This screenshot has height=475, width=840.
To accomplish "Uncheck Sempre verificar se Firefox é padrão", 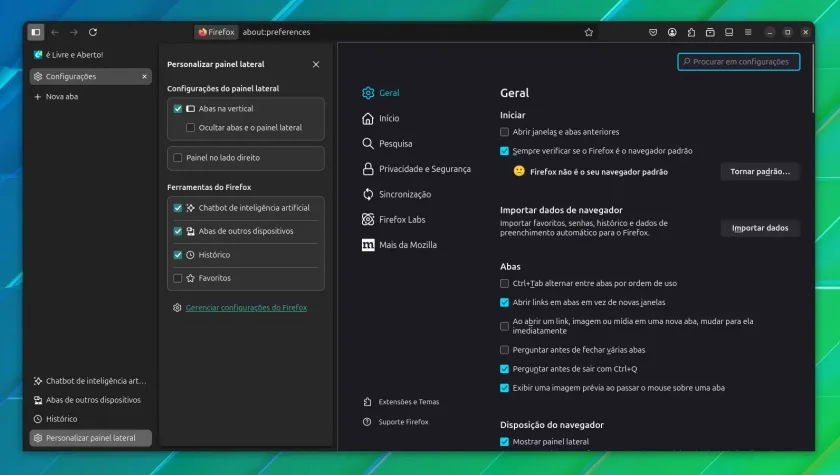I will (x=504, y=151).
